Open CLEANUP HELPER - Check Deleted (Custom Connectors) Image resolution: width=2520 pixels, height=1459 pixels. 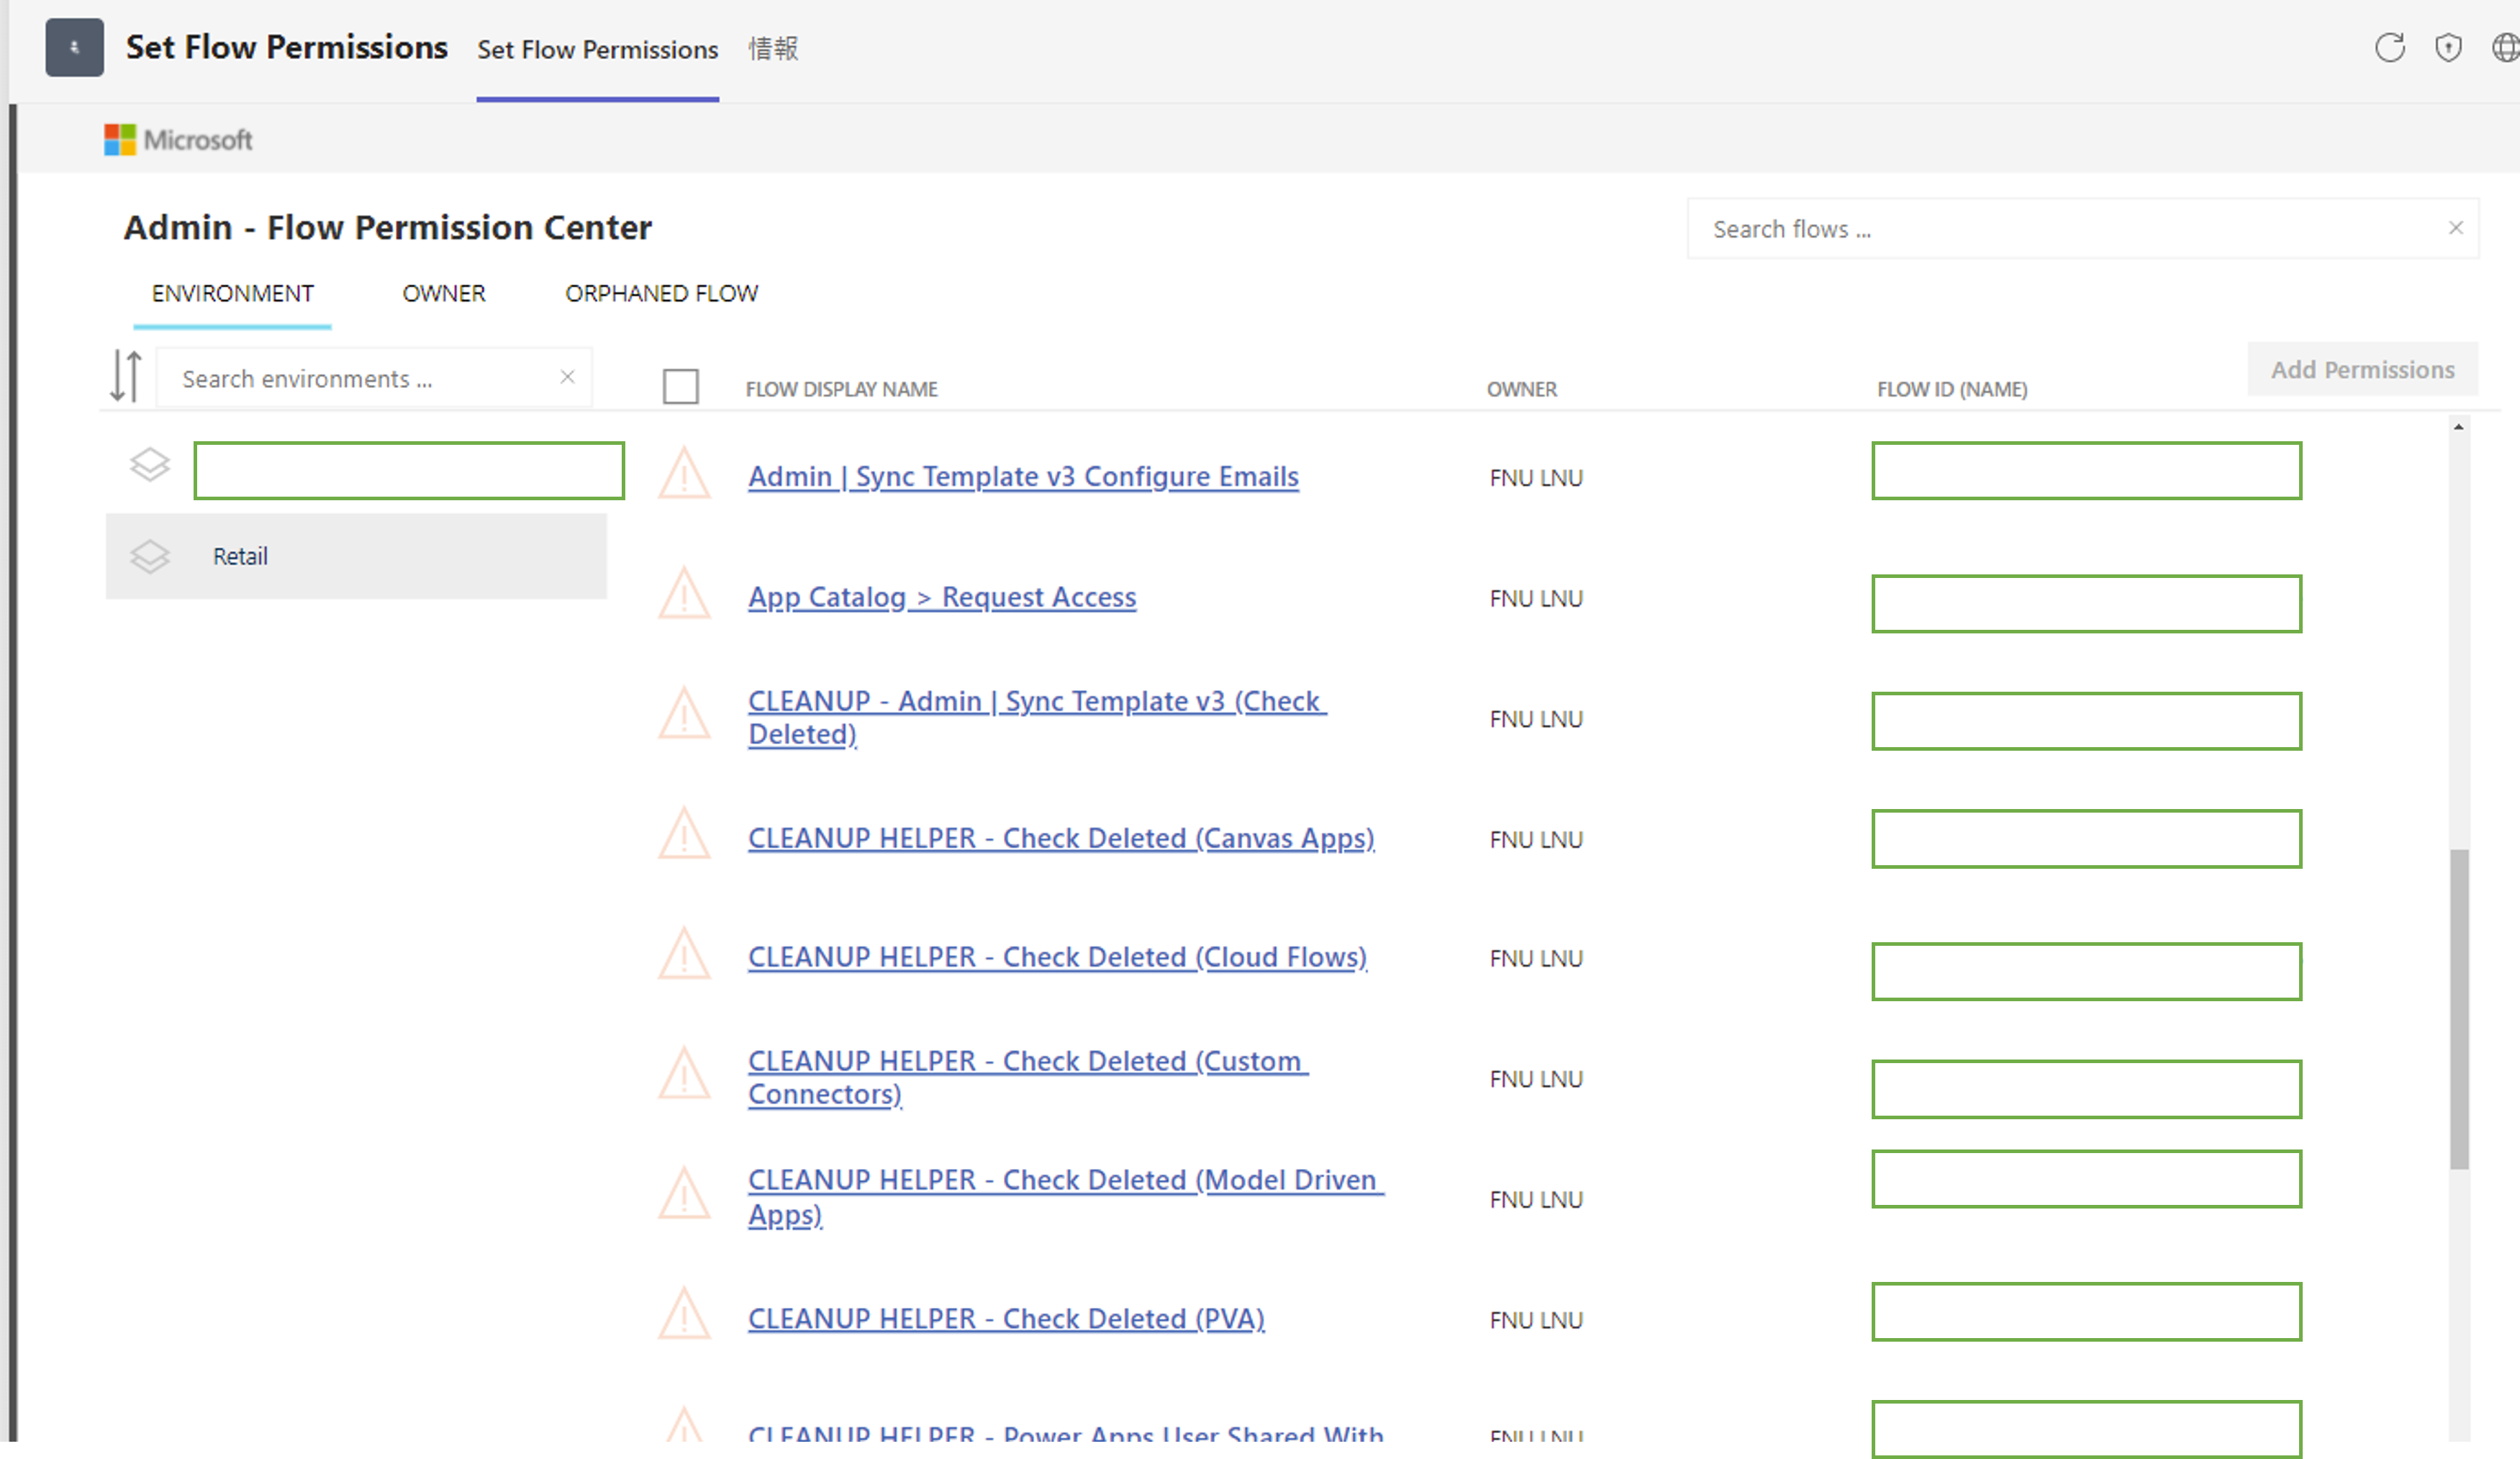point(1028,1077)
